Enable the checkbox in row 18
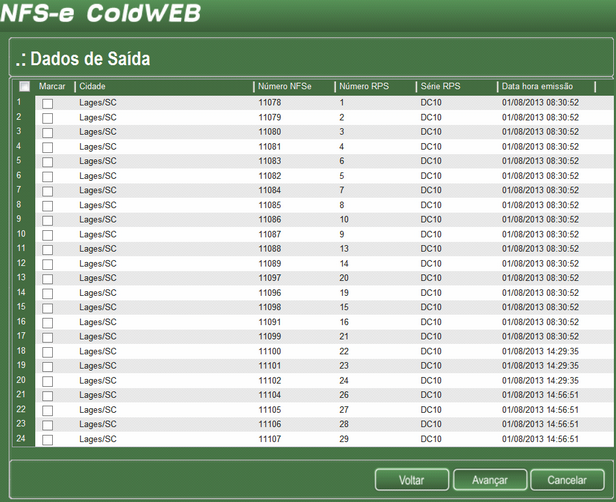This screenshot has height=502, width=616. click(47, 352)
